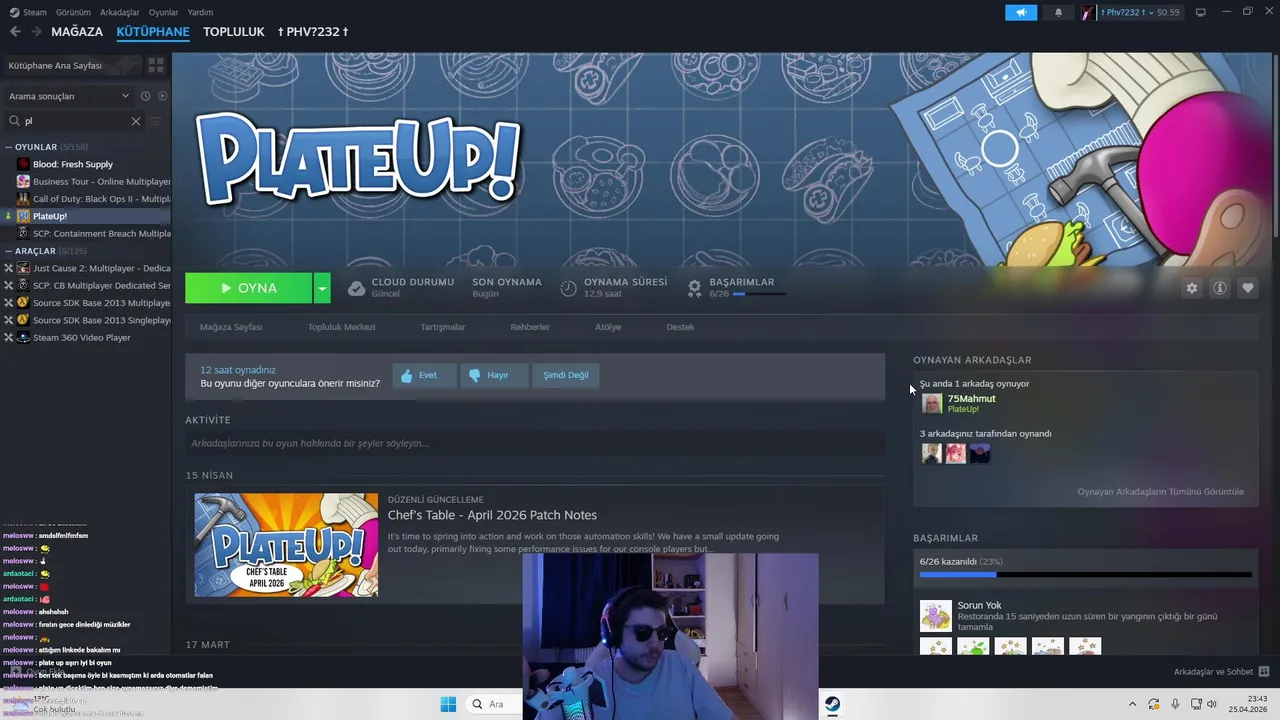
Task: Click Oynayan Arkadaşların Tümünü Görüntüle
Action: [1160, 492]
